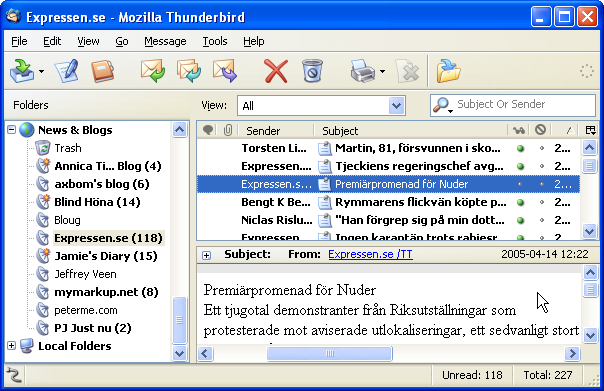Toggle read status of Tjeckiens regeringschef message
Viewport: 604px width, 391px height.
(520, 166)
